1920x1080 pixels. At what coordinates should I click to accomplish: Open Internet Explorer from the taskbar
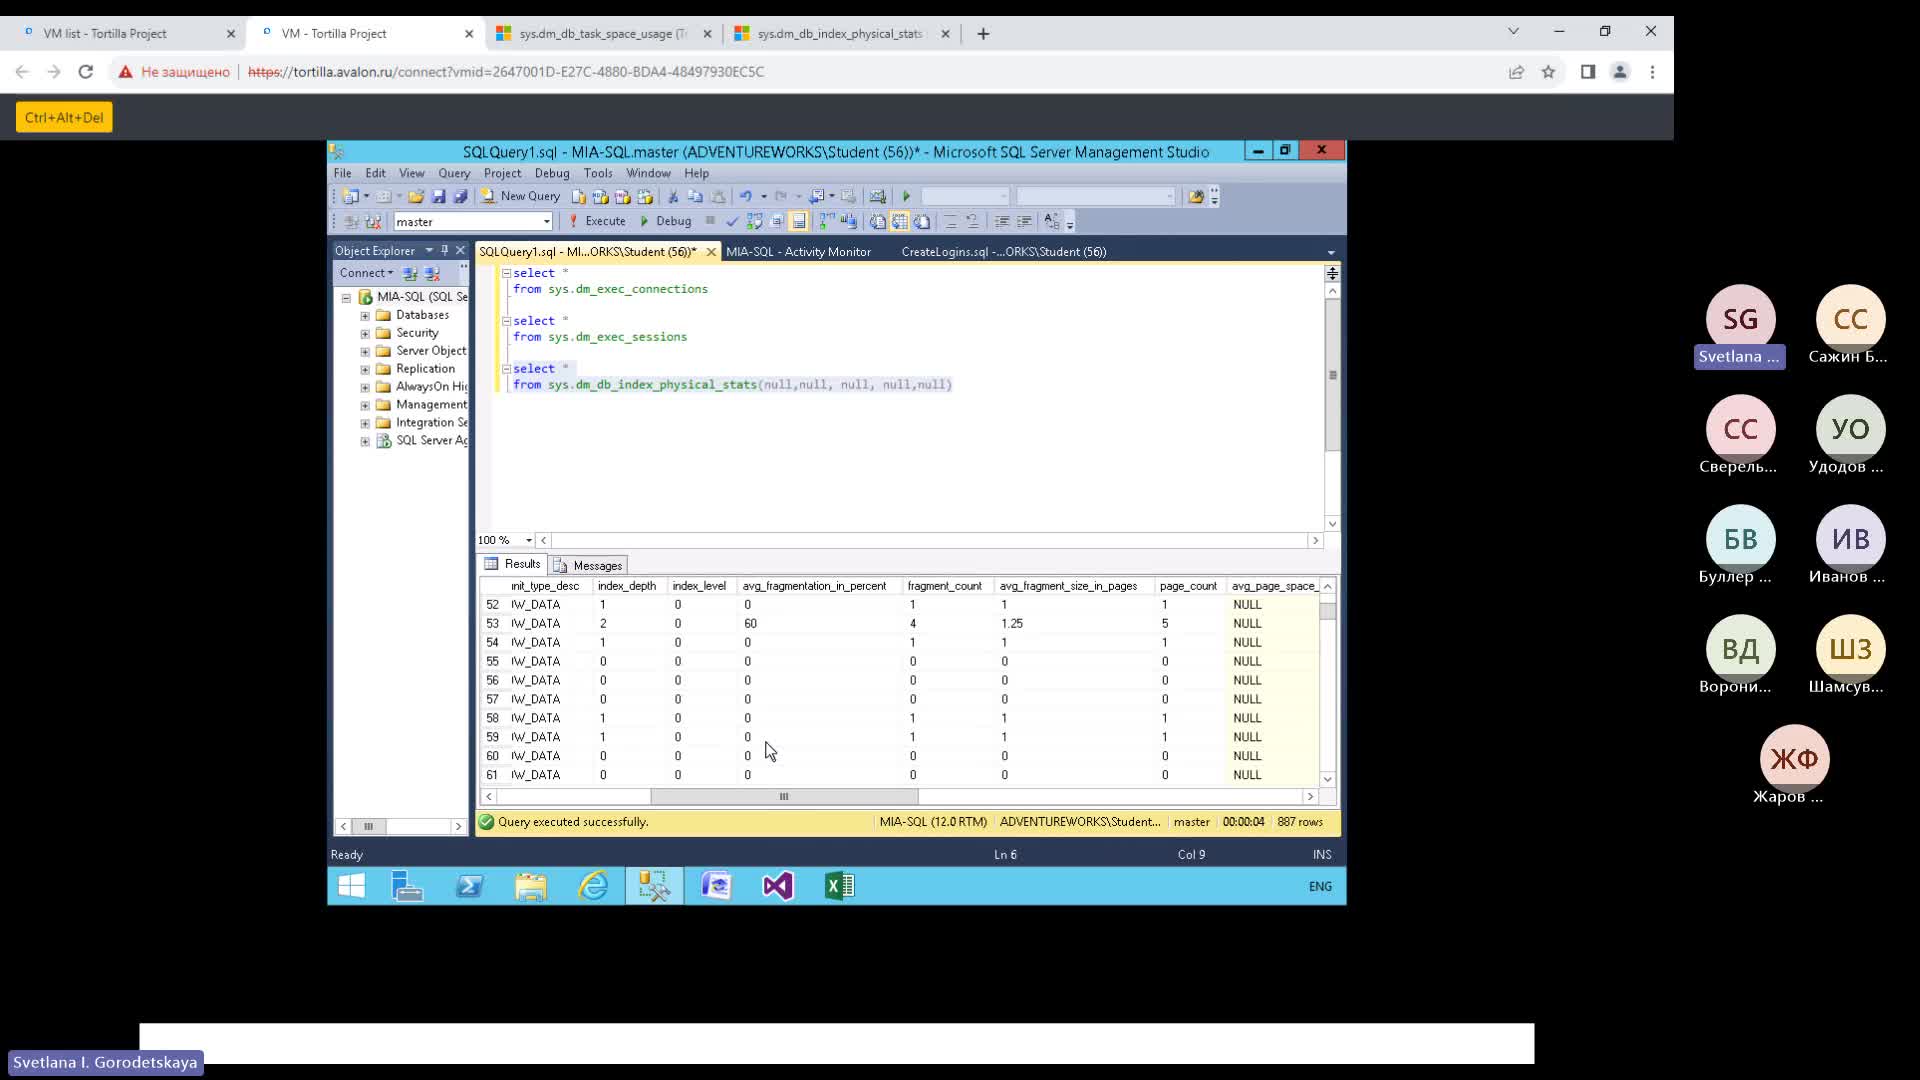click(593, 886)
